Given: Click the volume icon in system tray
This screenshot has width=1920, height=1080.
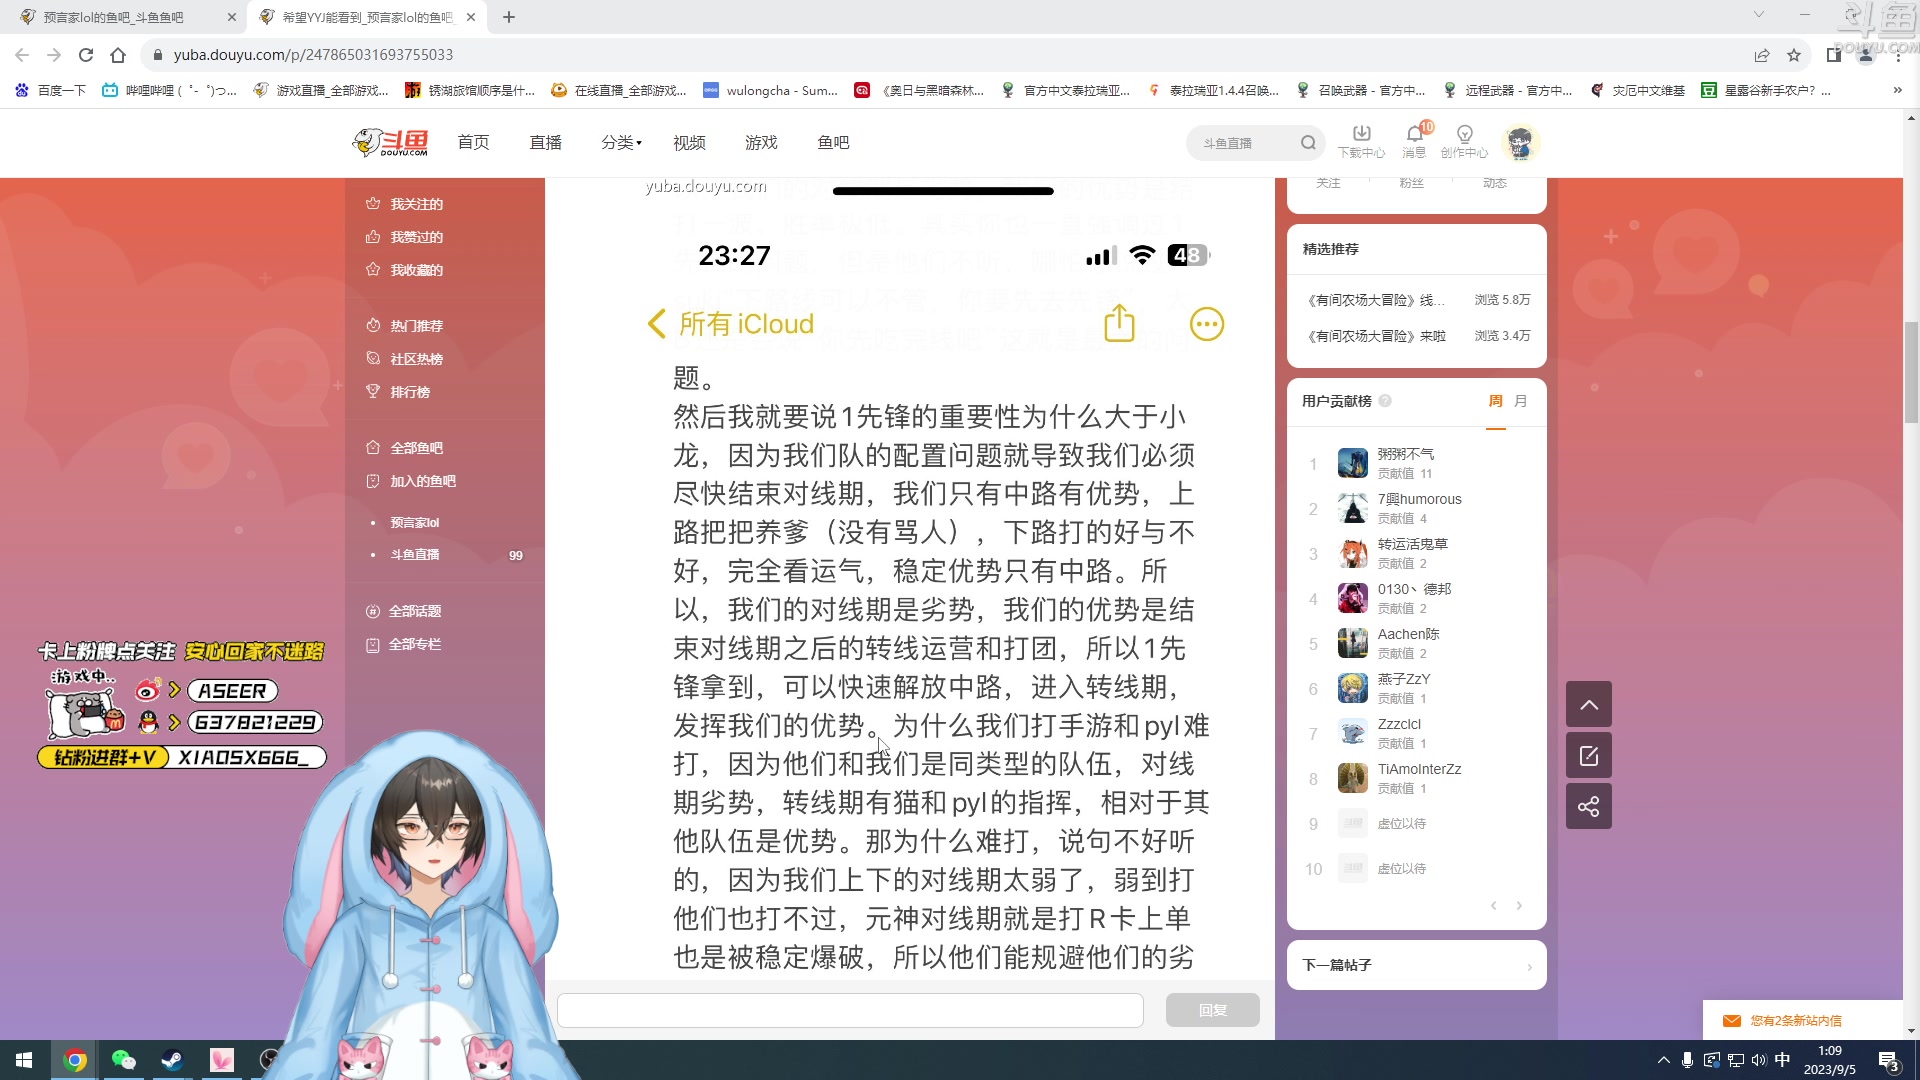Looking at the screenshot, I should [1759, 1060].
